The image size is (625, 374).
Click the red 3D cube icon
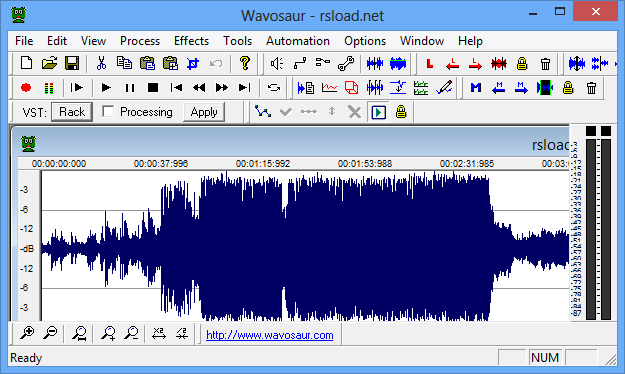coord(352,88)
